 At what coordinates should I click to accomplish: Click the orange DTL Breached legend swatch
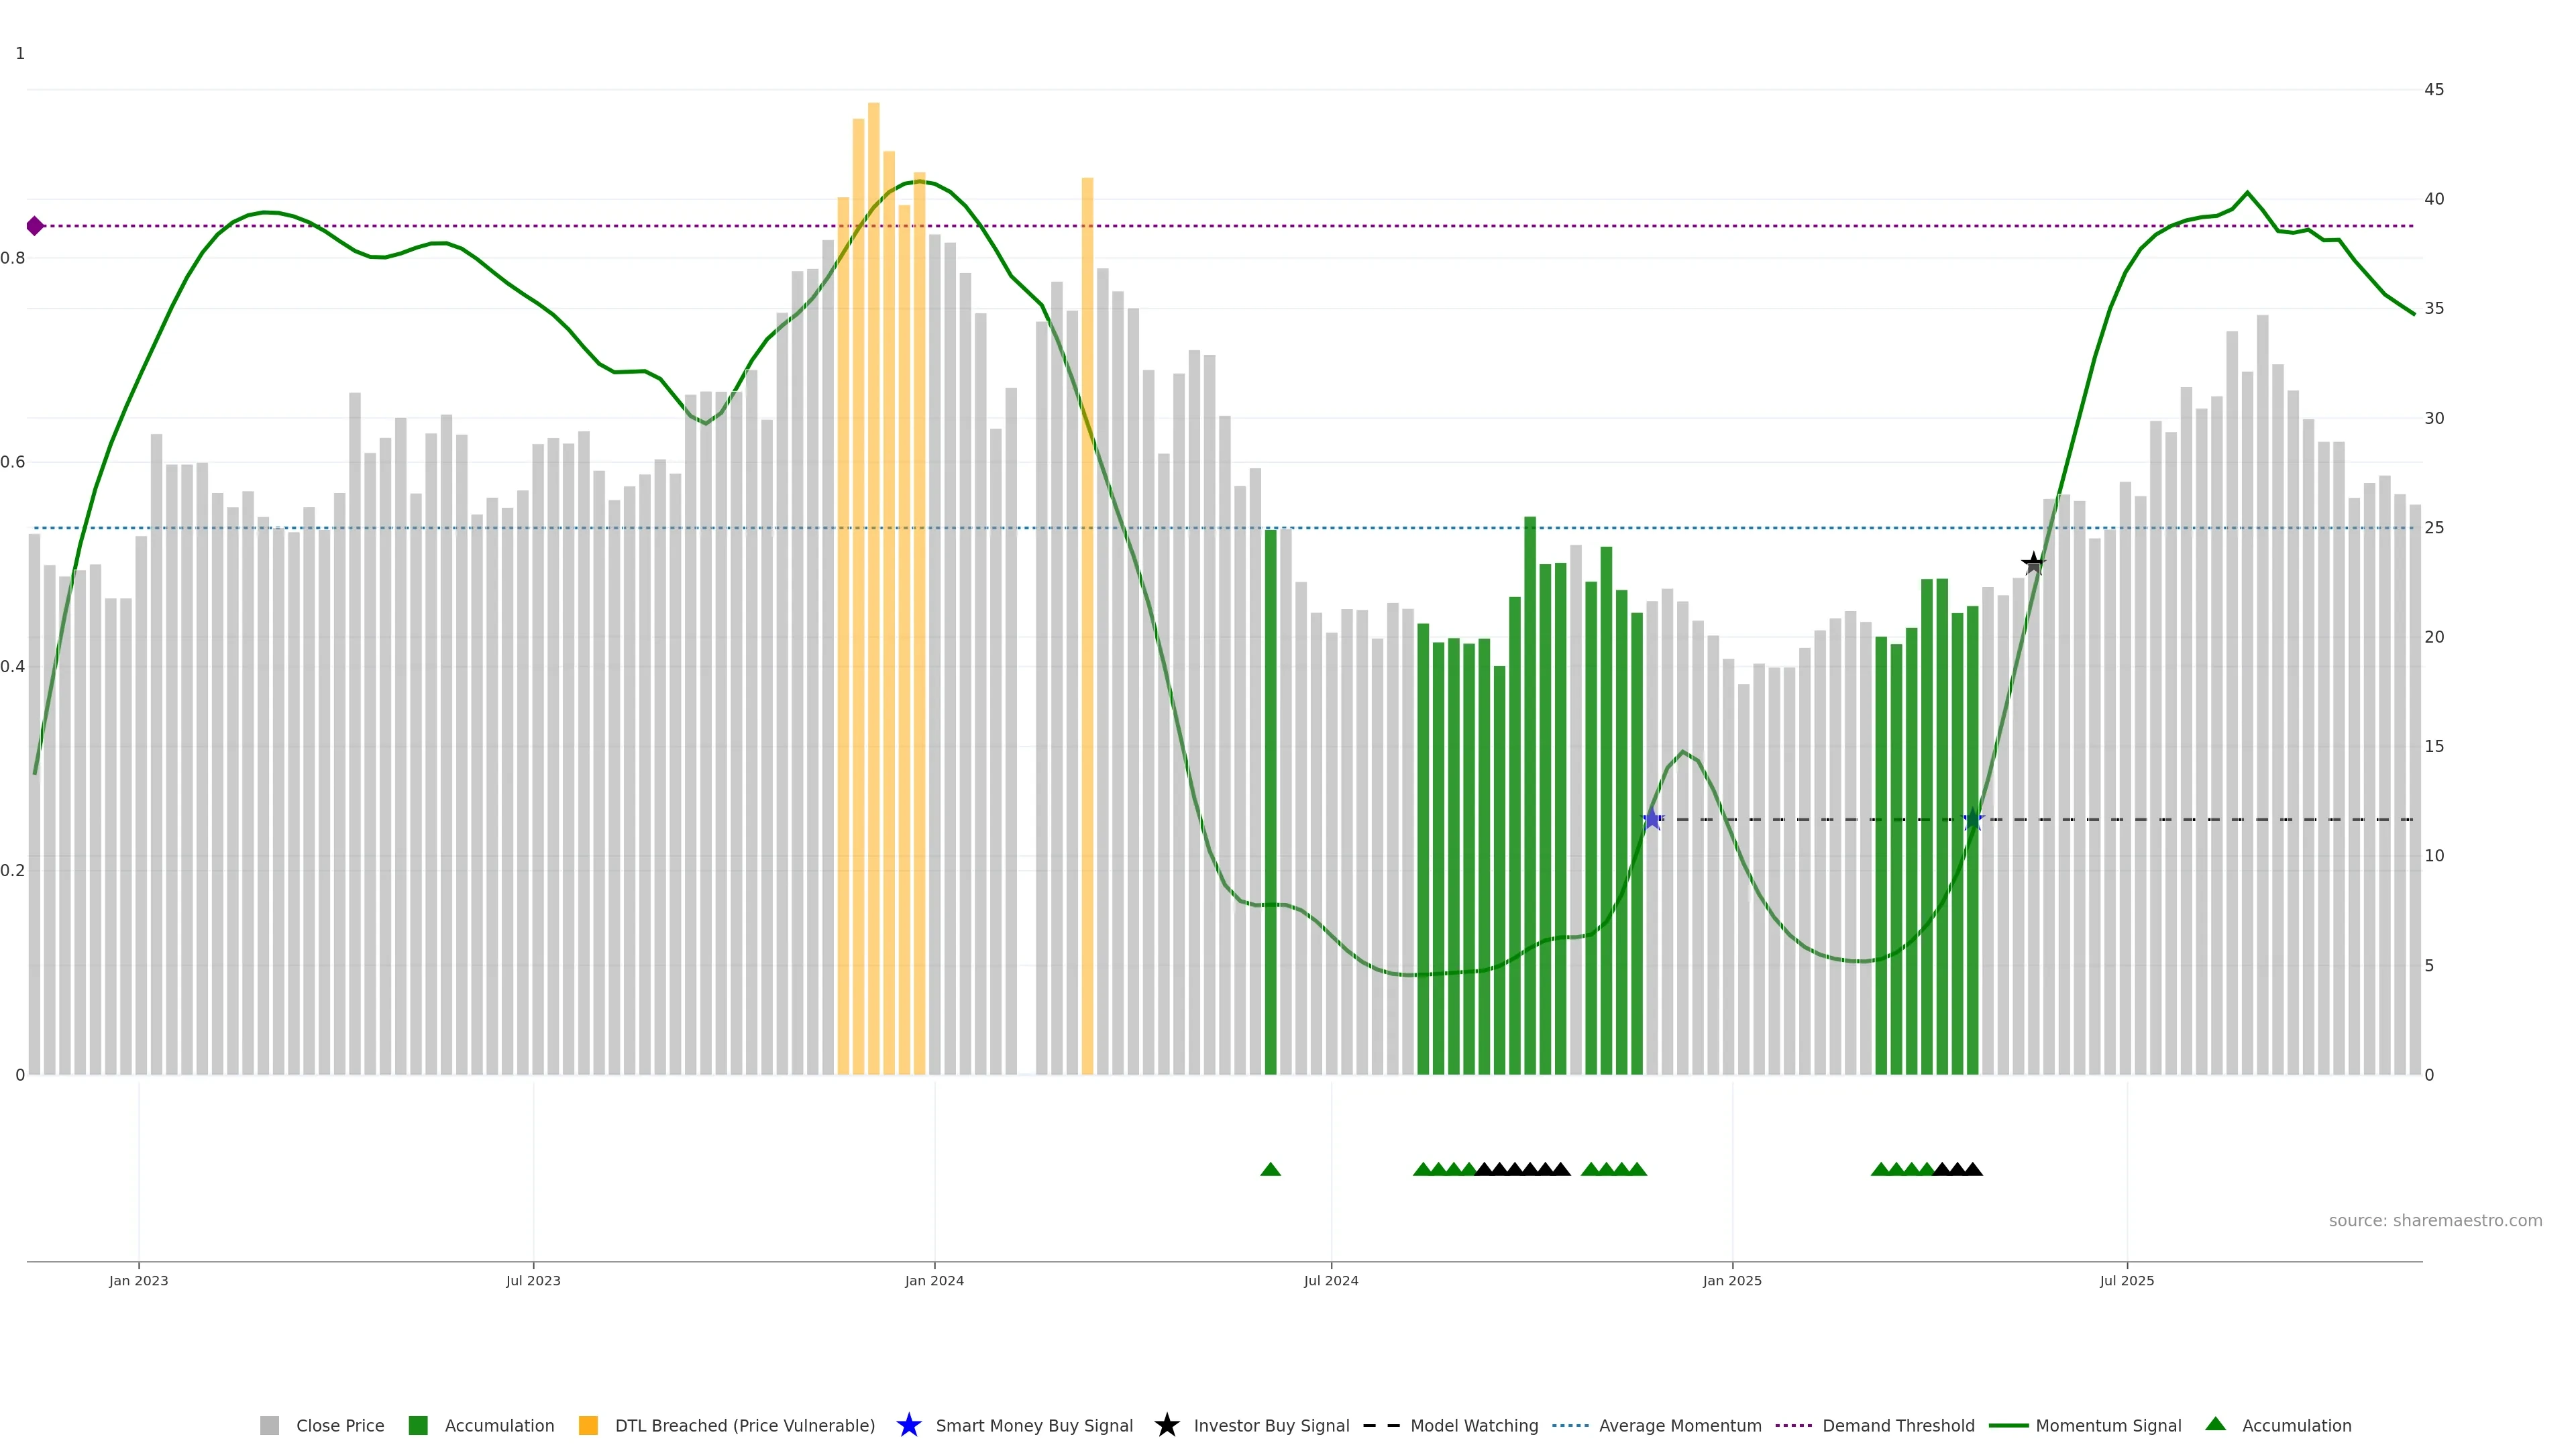tap(588, 1426)
